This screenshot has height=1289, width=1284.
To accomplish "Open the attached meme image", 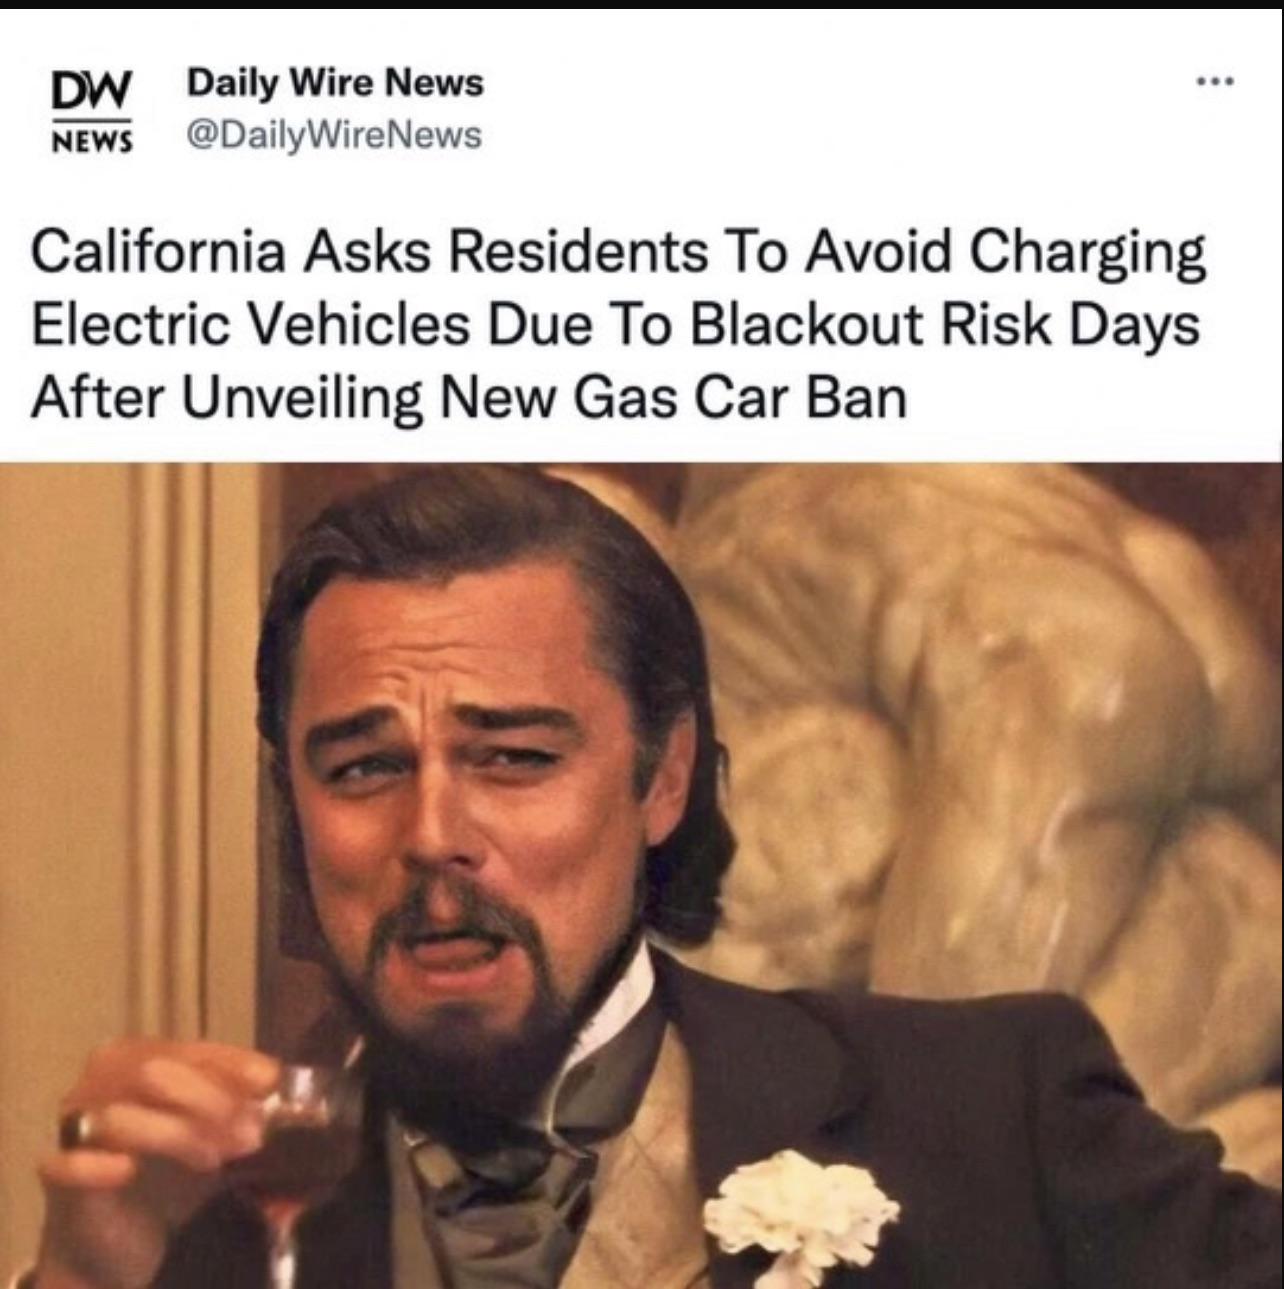I will pos(642,875).
